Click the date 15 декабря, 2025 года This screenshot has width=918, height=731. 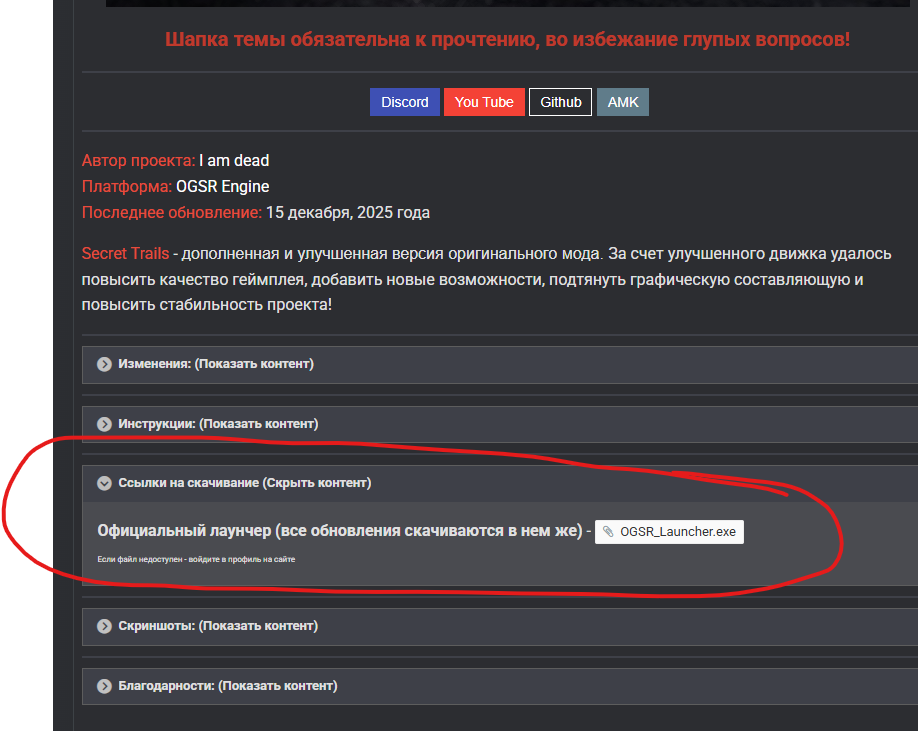(348, 212)
